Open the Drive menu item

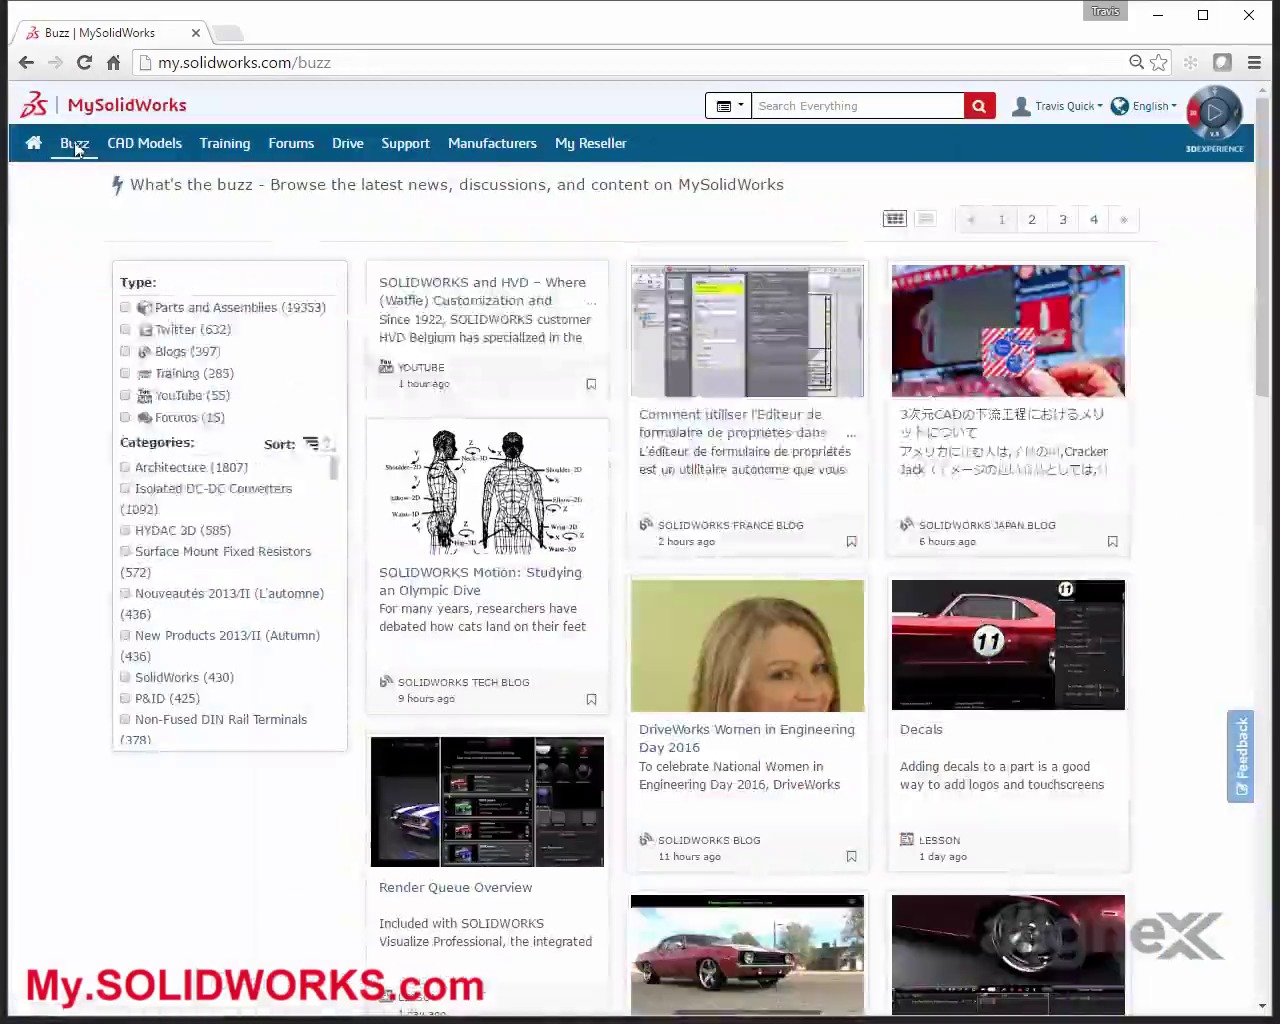pyautogui.click(x=348, y=143)
